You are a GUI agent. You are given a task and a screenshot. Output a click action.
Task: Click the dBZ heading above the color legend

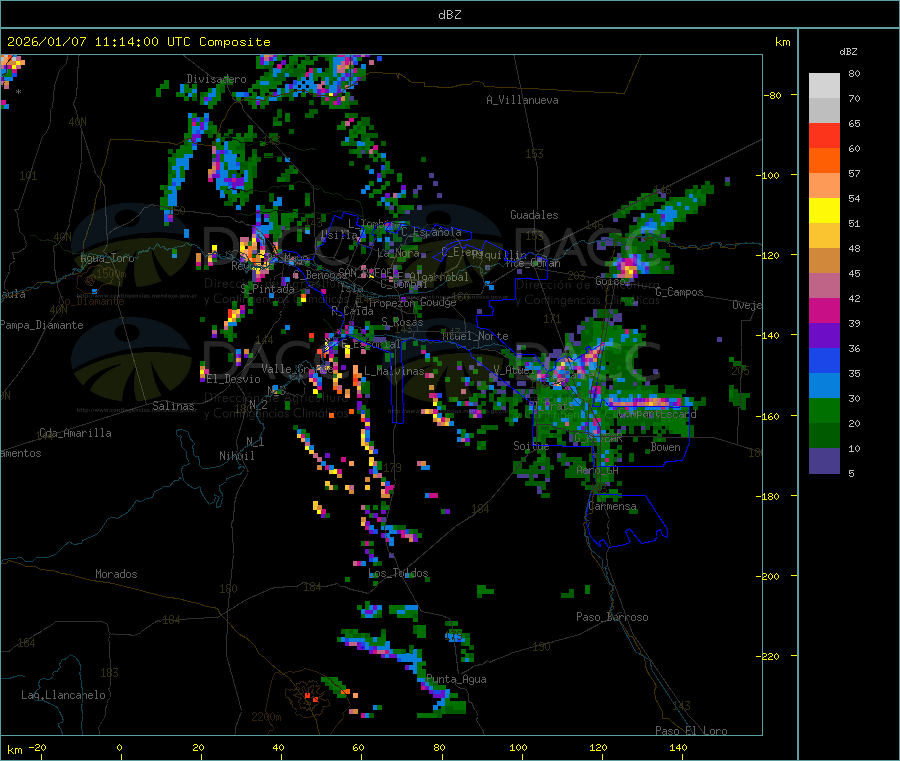(848, 52)
